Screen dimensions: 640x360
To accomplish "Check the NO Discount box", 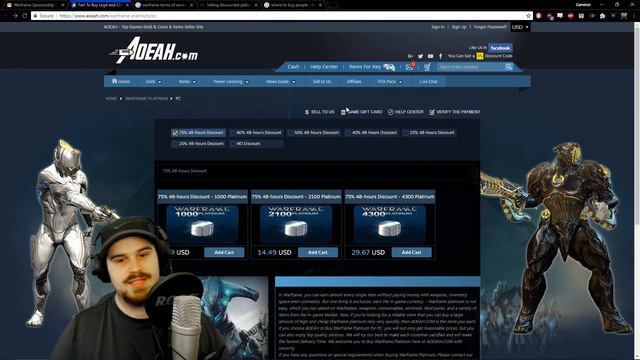I will point(233,144).
